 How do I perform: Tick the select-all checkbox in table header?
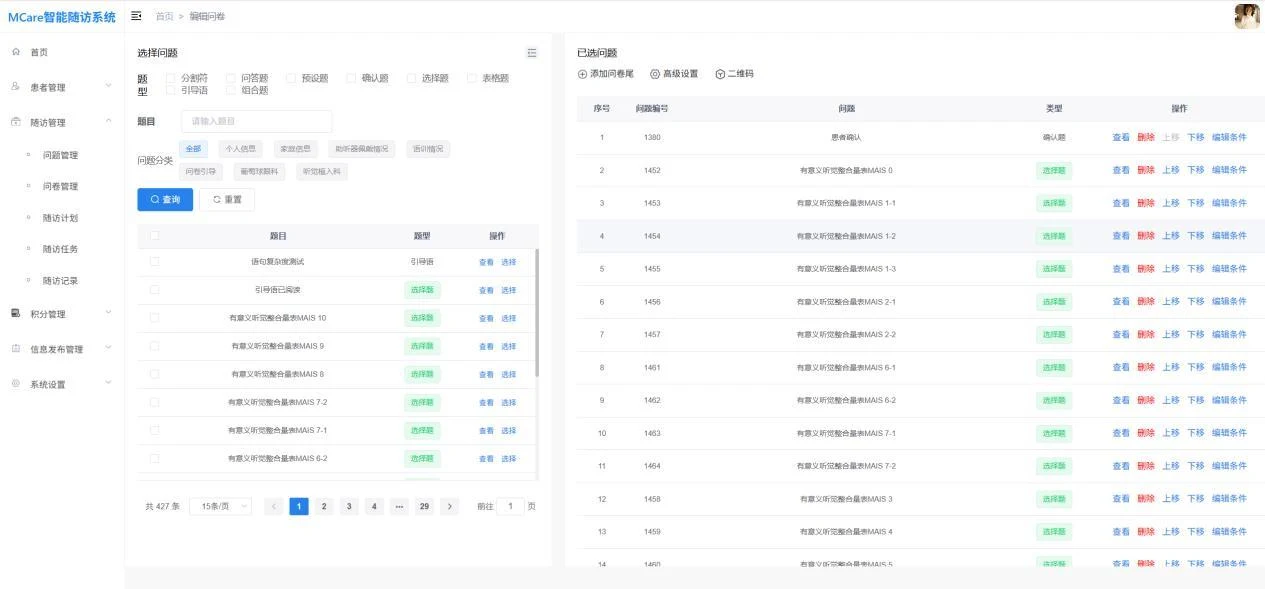154,236
